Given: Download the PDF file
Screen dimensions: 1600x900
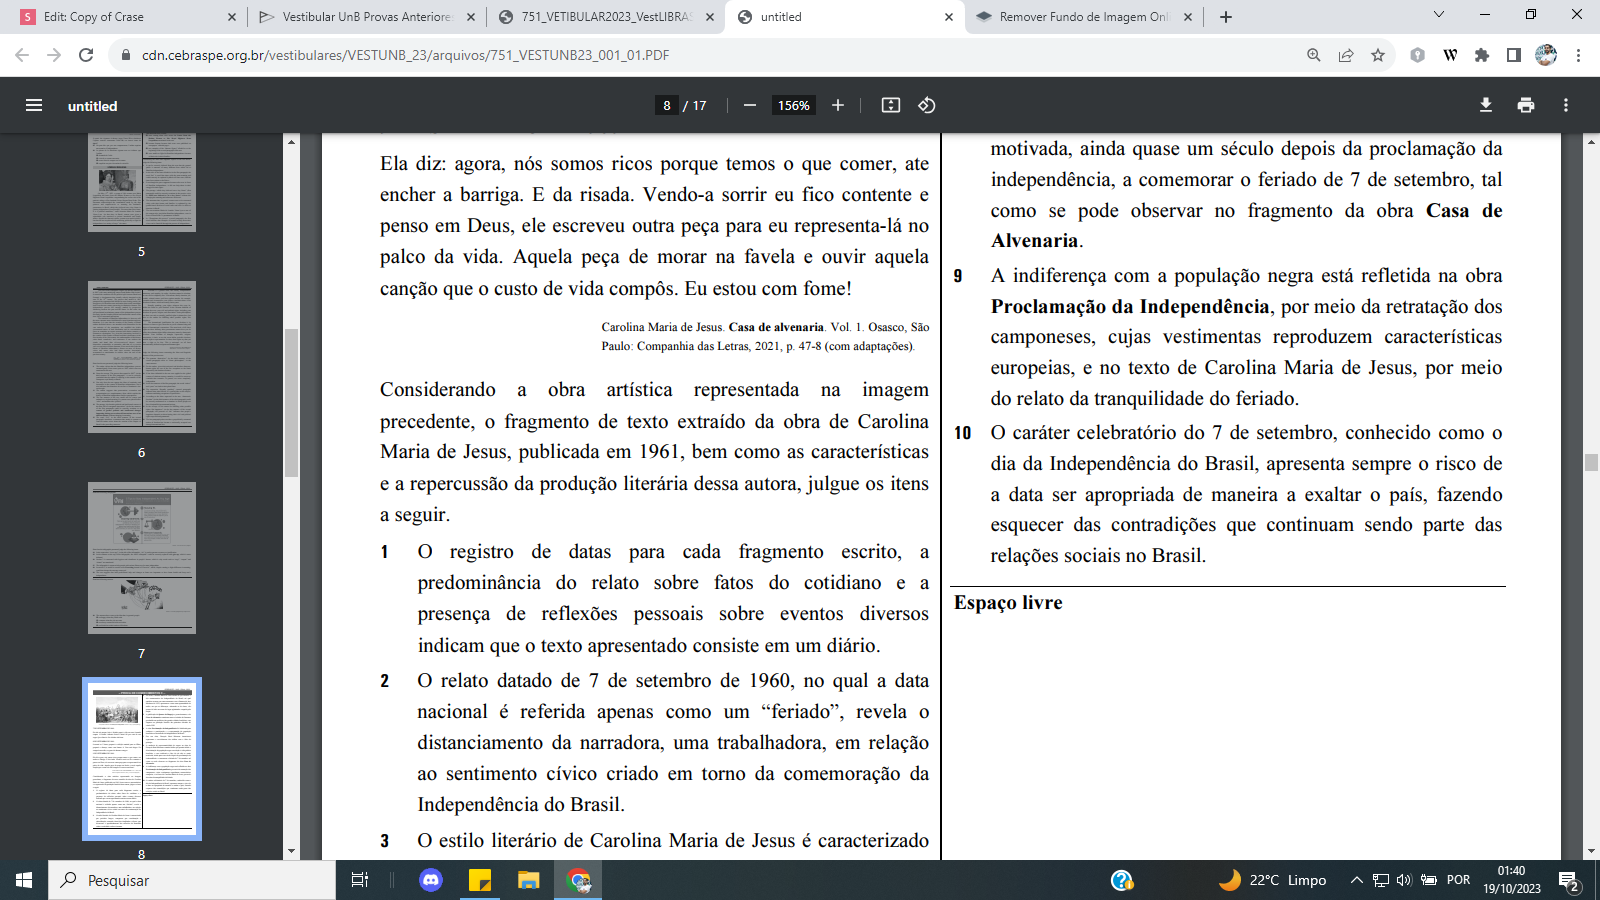Looking at the screenshot, I should [1486, 105].
